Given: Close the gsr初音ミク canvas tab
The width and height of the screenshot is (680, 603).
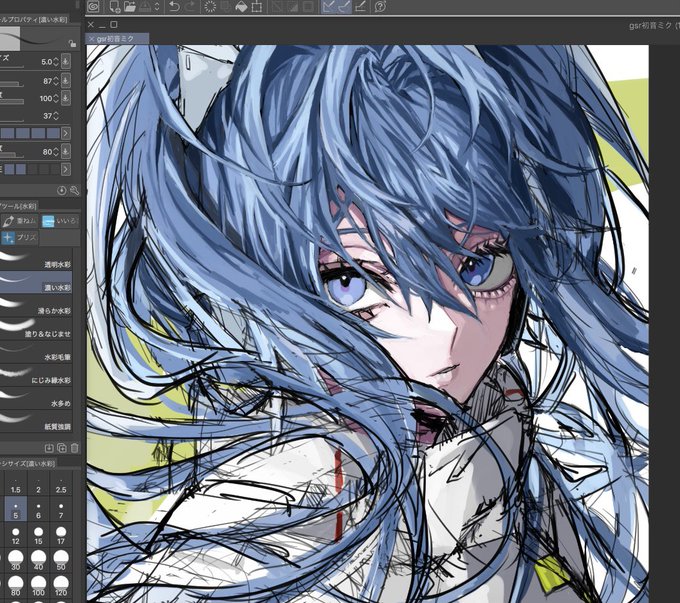Looking at the screenshot, I should click(x=91, y=39).
